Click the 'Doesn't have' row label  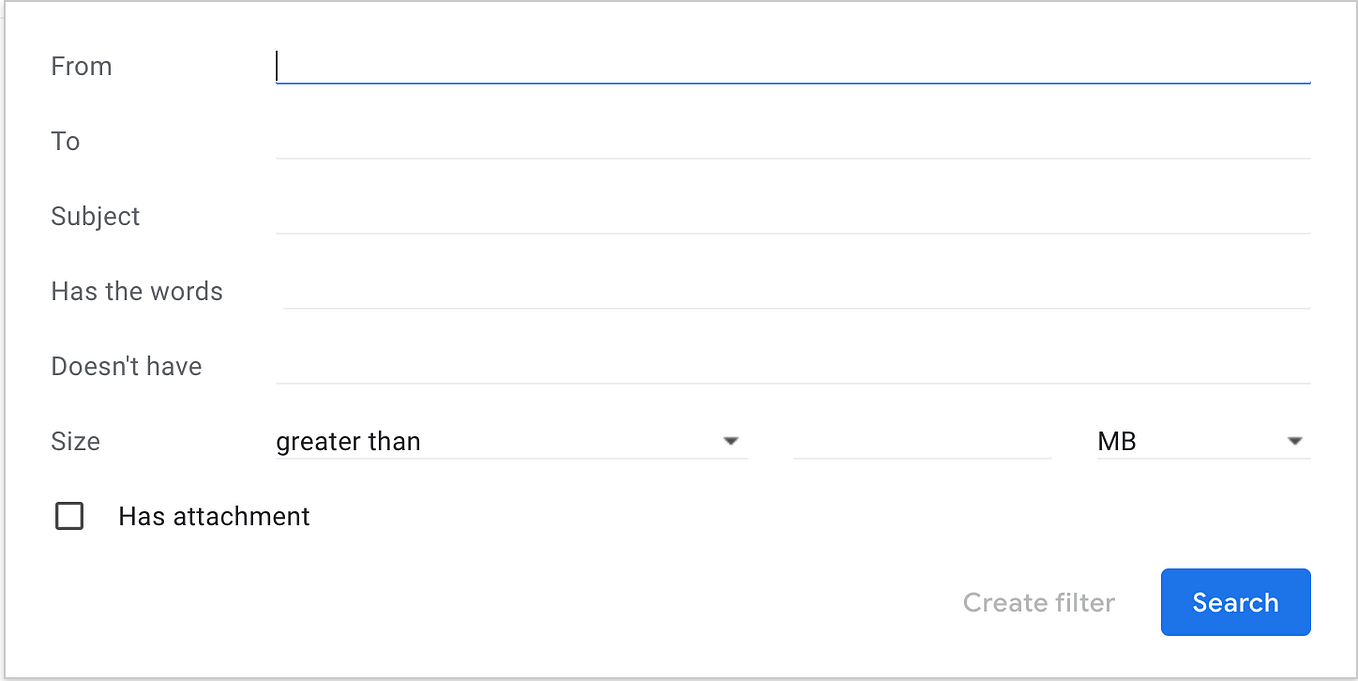[126, 365]
